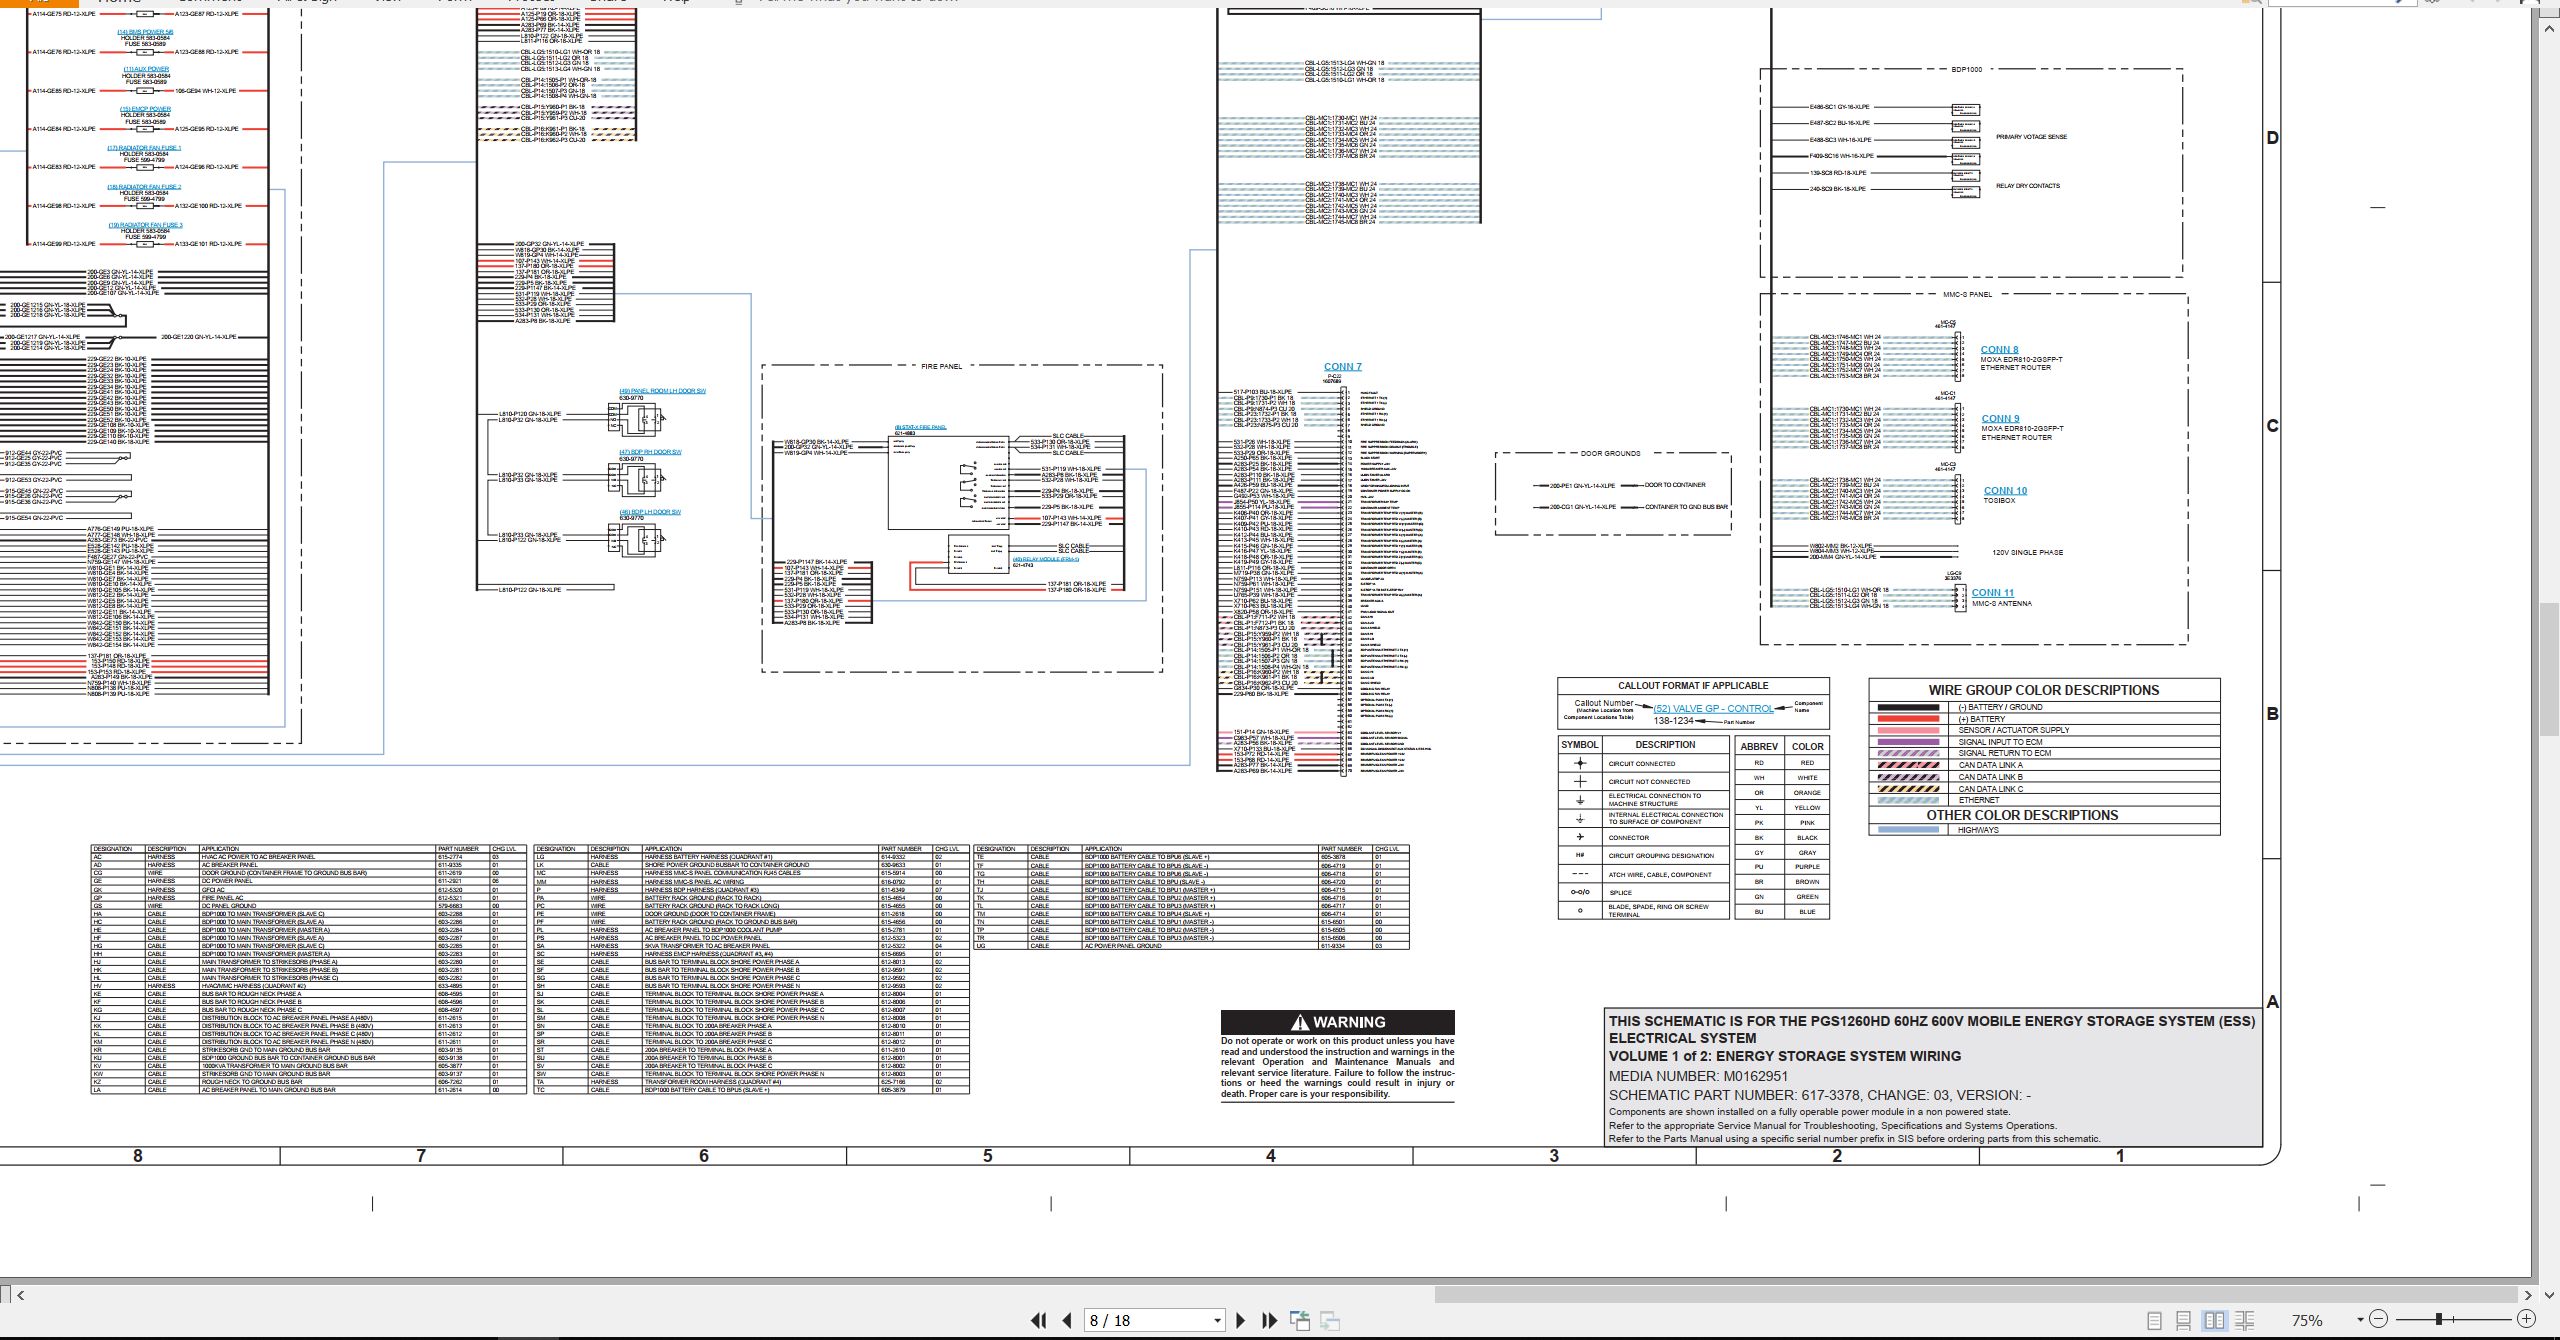Open the CONN 9 link
The height and width of the screenshot is (1340, 2560).
pos(2000,419)
